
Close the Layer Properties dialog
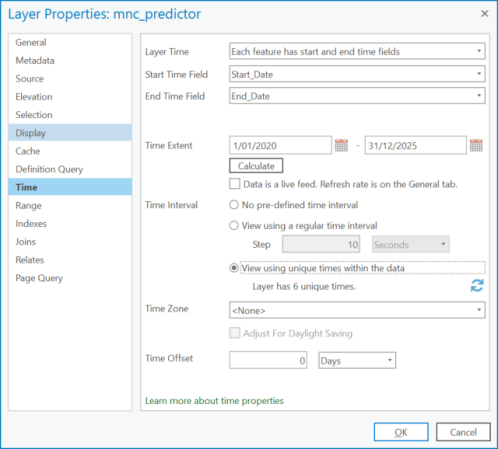click(x=484, y=13)
